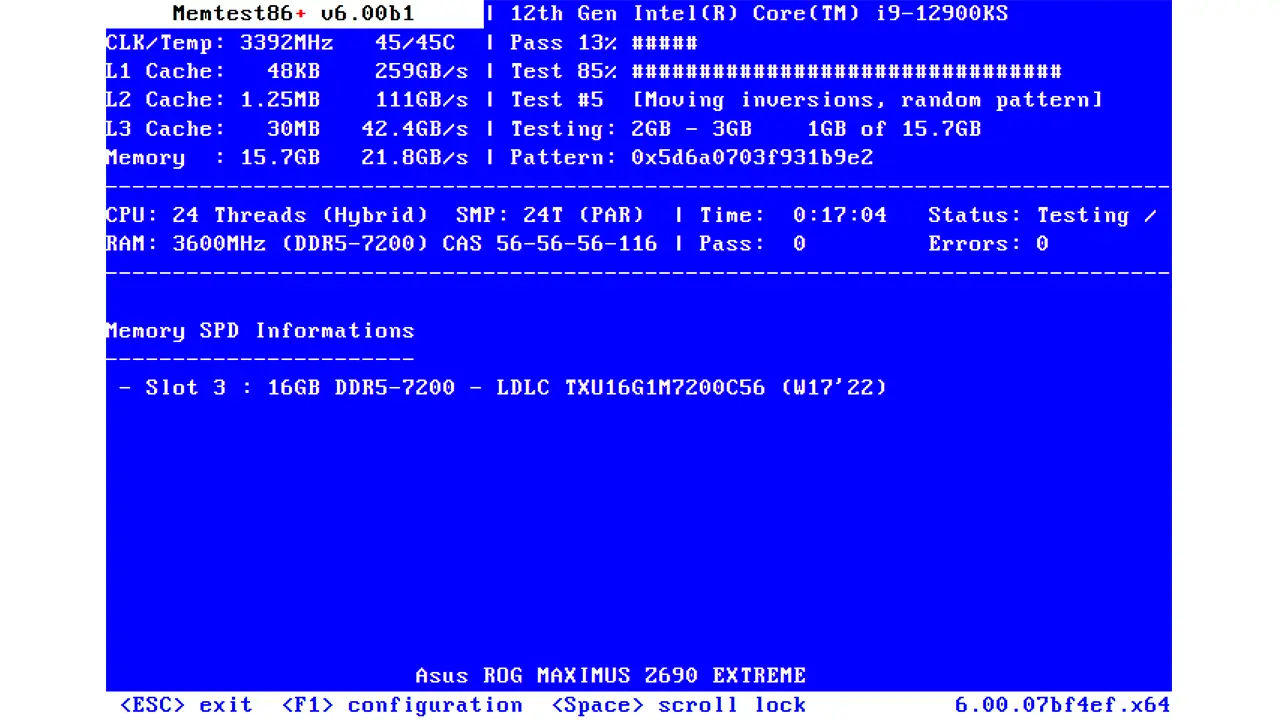Image resolution: width=1280 pixels, height=720 pixels.
Task: Click the LDLC TXU16G1M7200C56 part number
Action: click(x=631, y=388)
